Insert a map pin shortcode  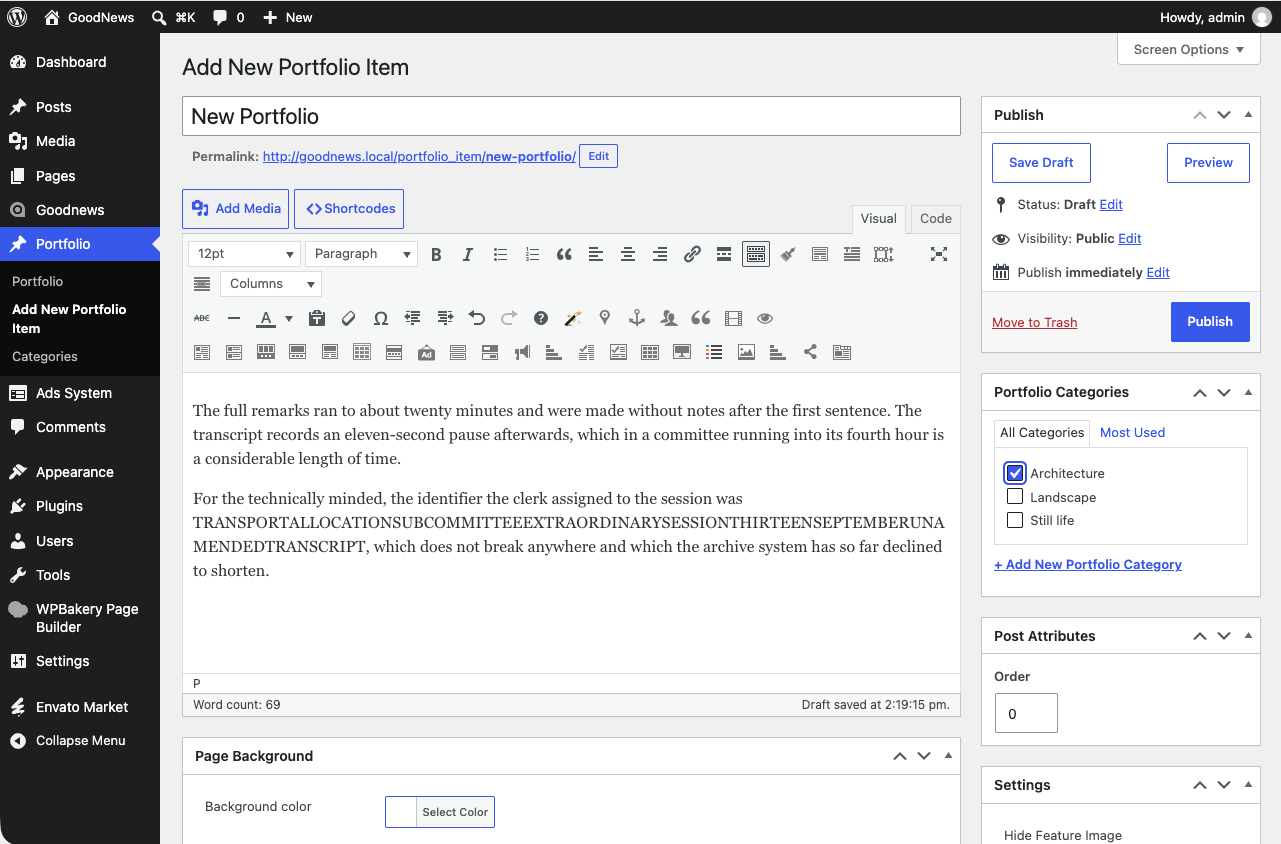pyautogui.click(x=605, y=318)
